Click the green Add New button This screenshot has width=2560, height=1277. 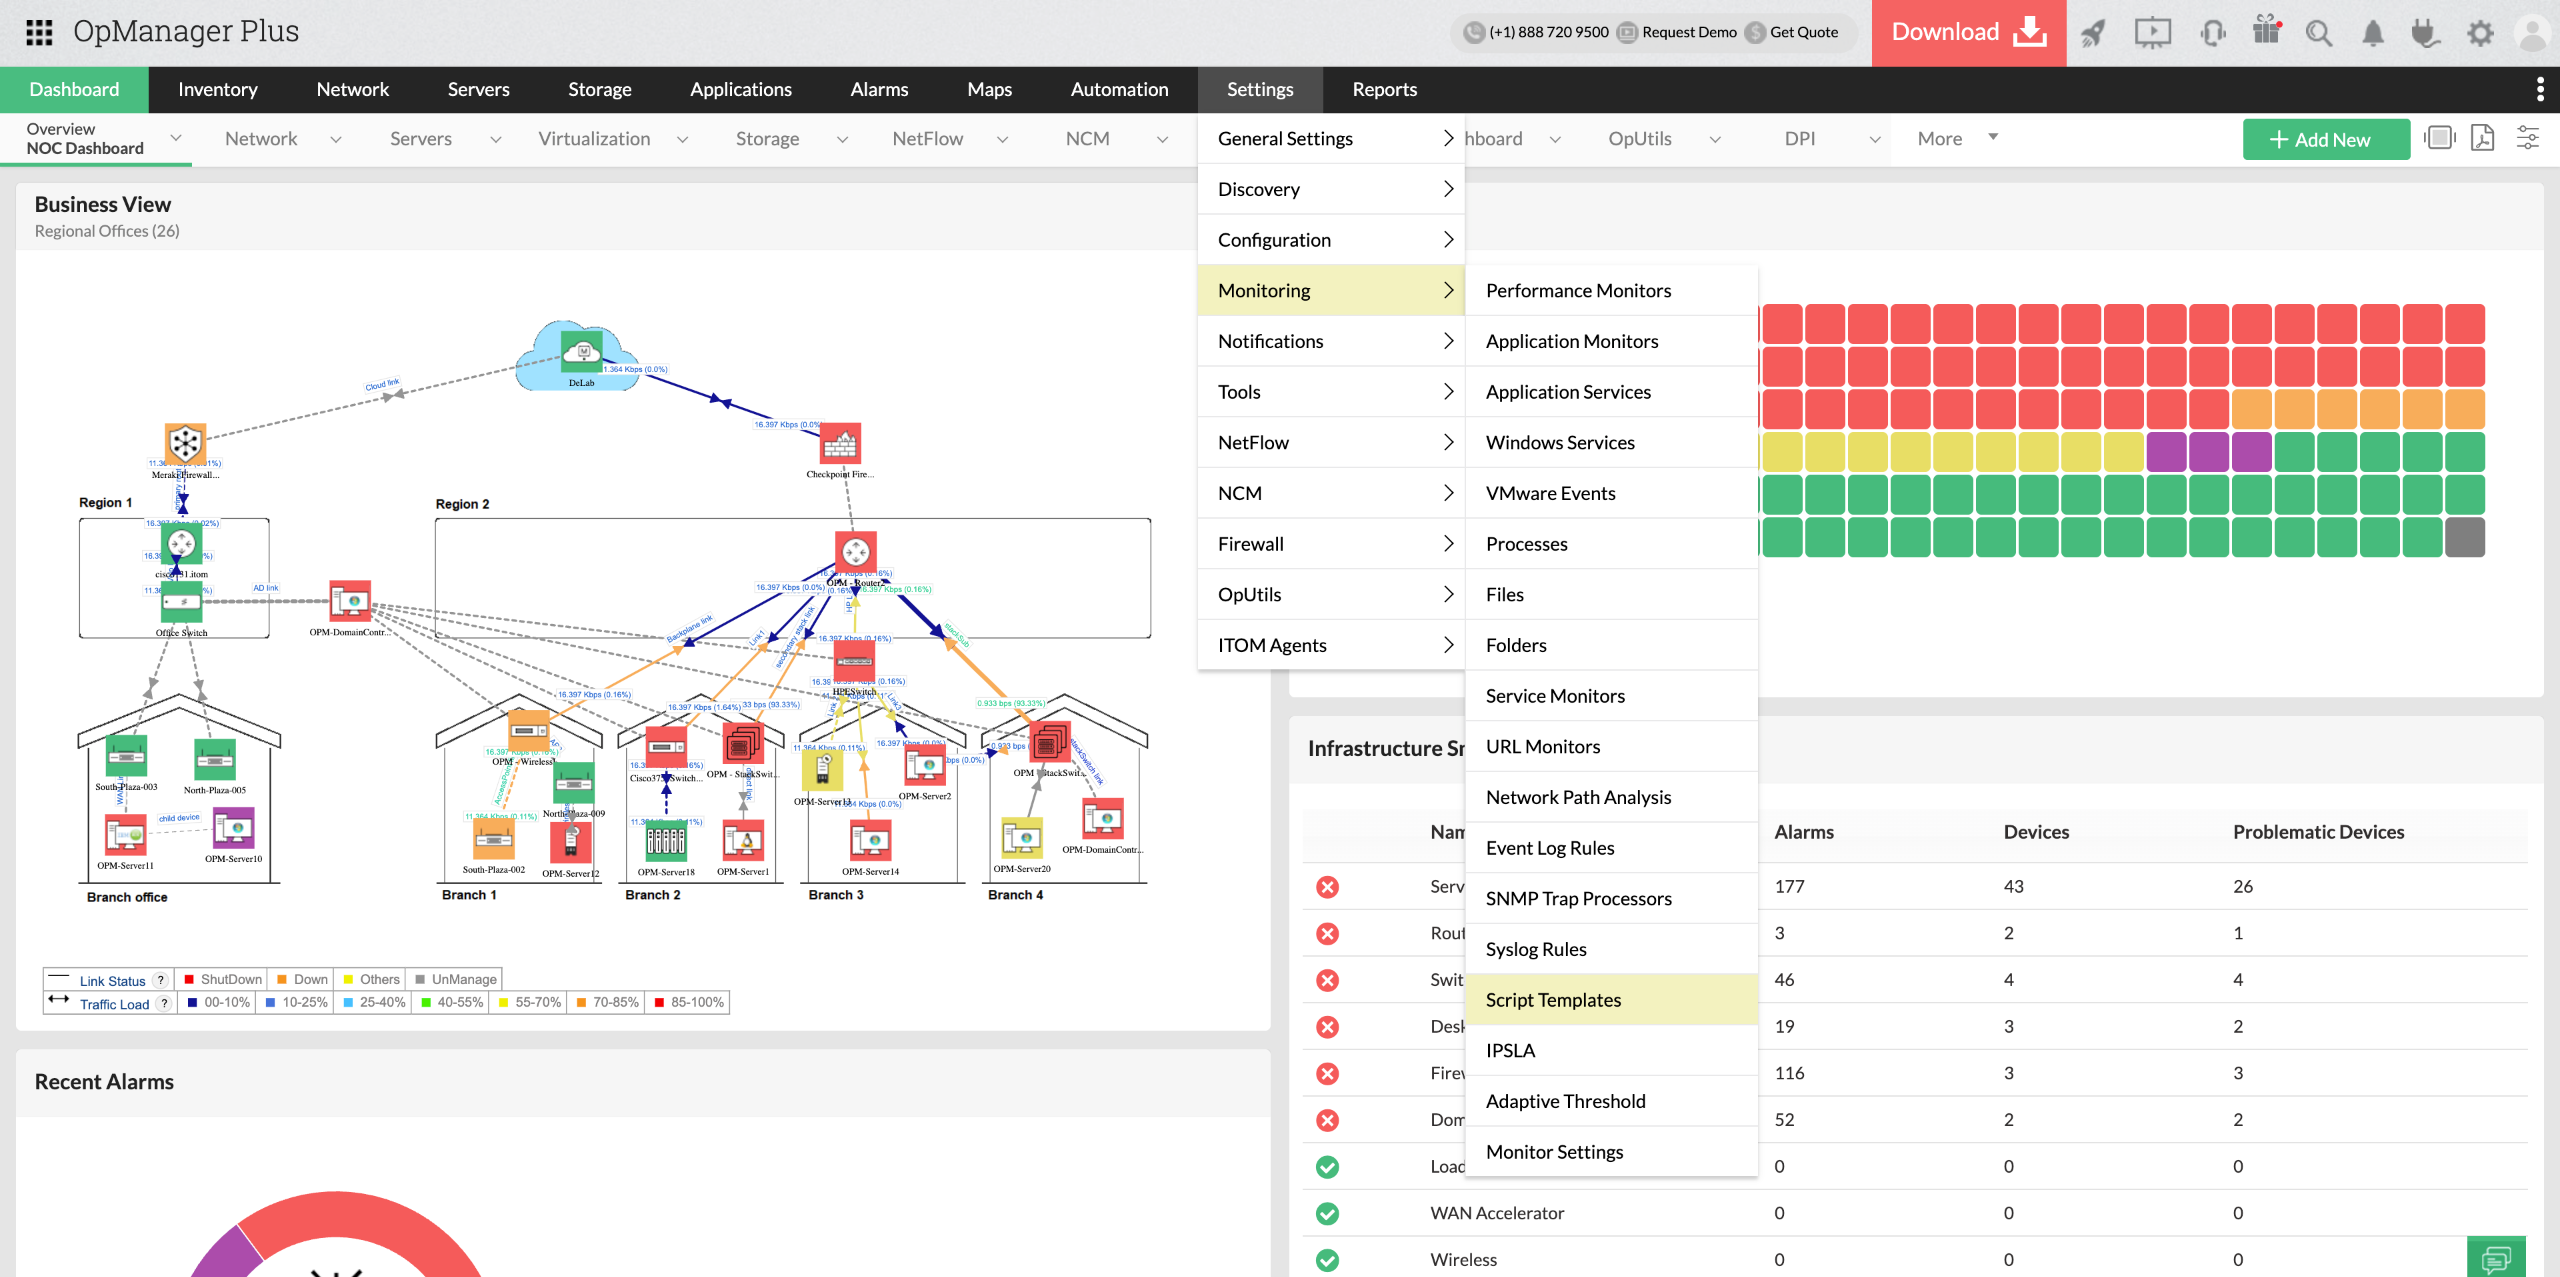pyautogui.click(x=2325, y=139)
